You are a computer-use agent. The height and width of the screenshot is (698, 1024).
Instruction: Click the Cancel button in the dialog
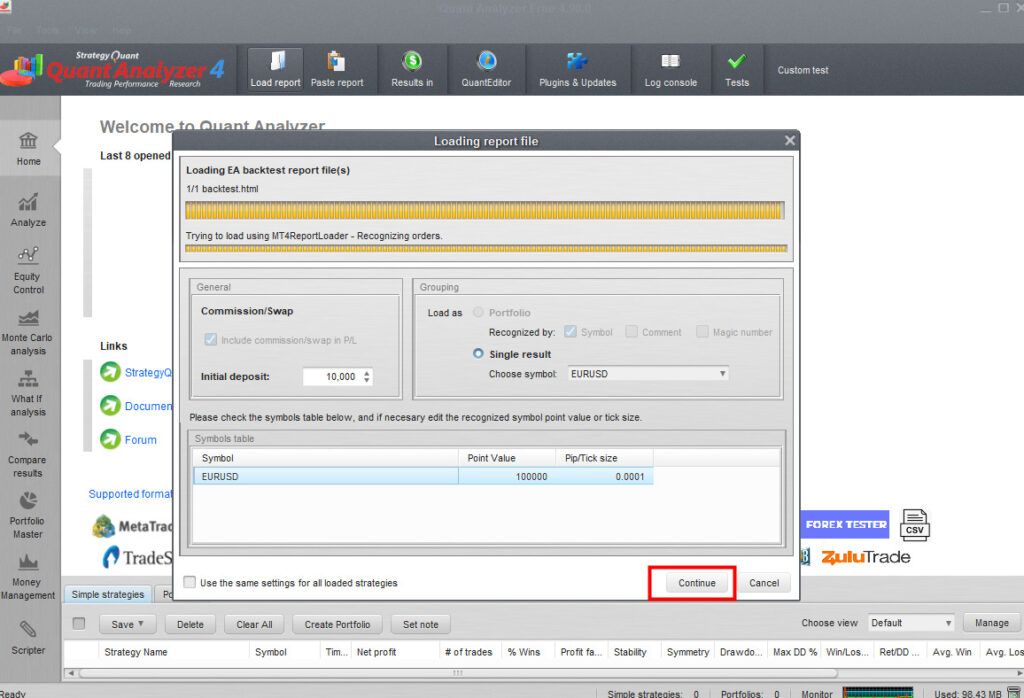coord(764,583)
